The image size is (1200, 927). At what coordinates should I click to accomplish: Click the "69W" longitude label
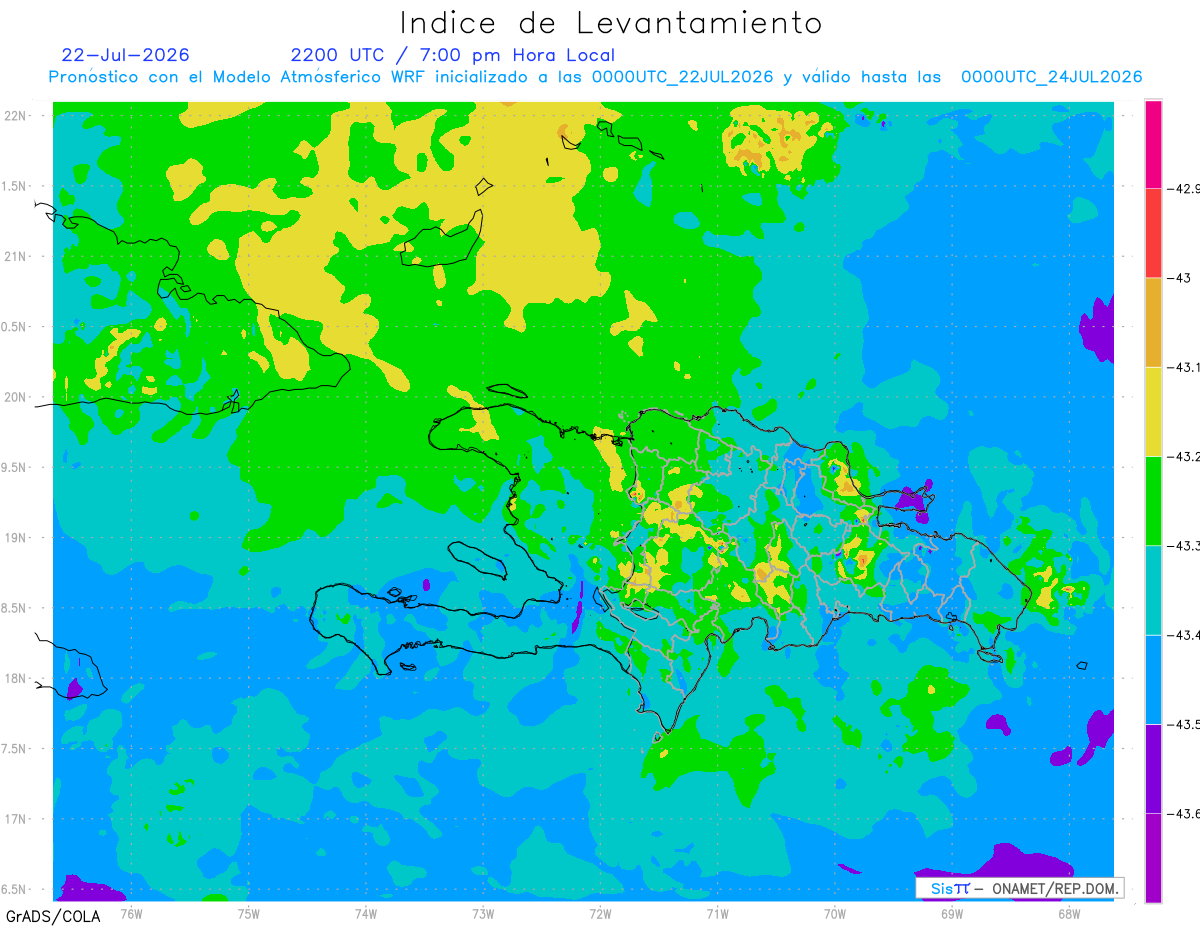pos(952,912)
